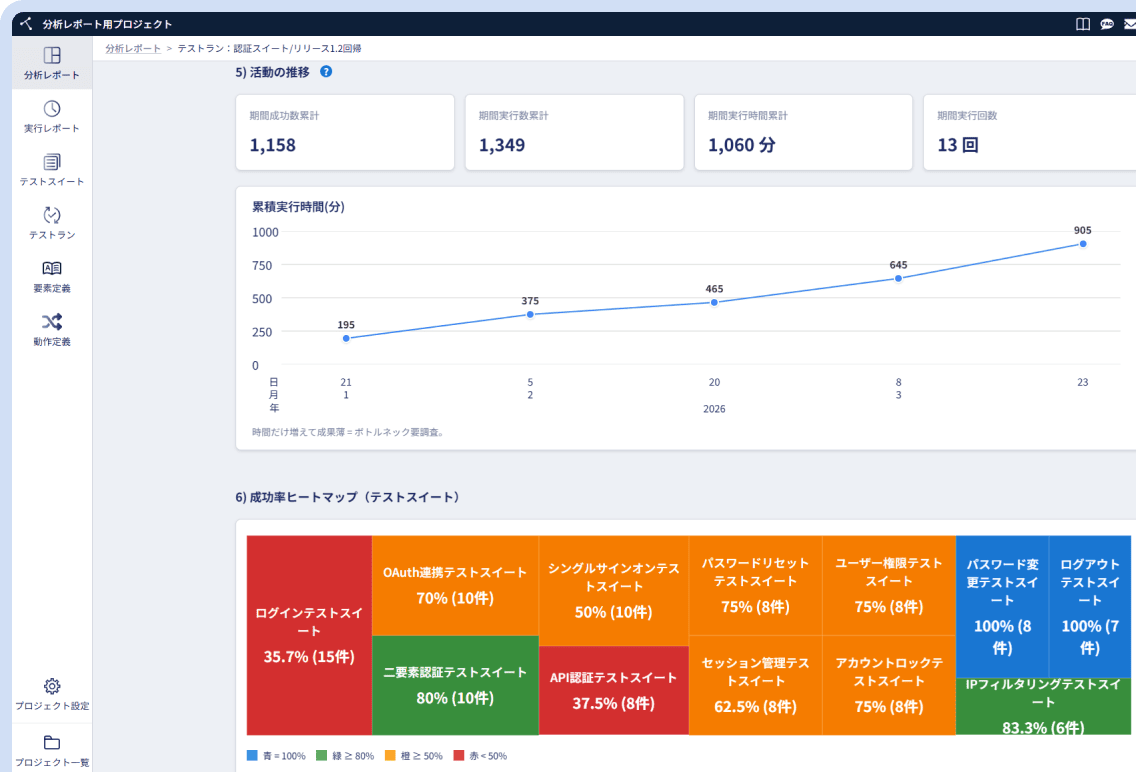Click the orange 橙 ≥ 50% legend swatch
The height and width of the screenshot is (772, 1136).
390,755
